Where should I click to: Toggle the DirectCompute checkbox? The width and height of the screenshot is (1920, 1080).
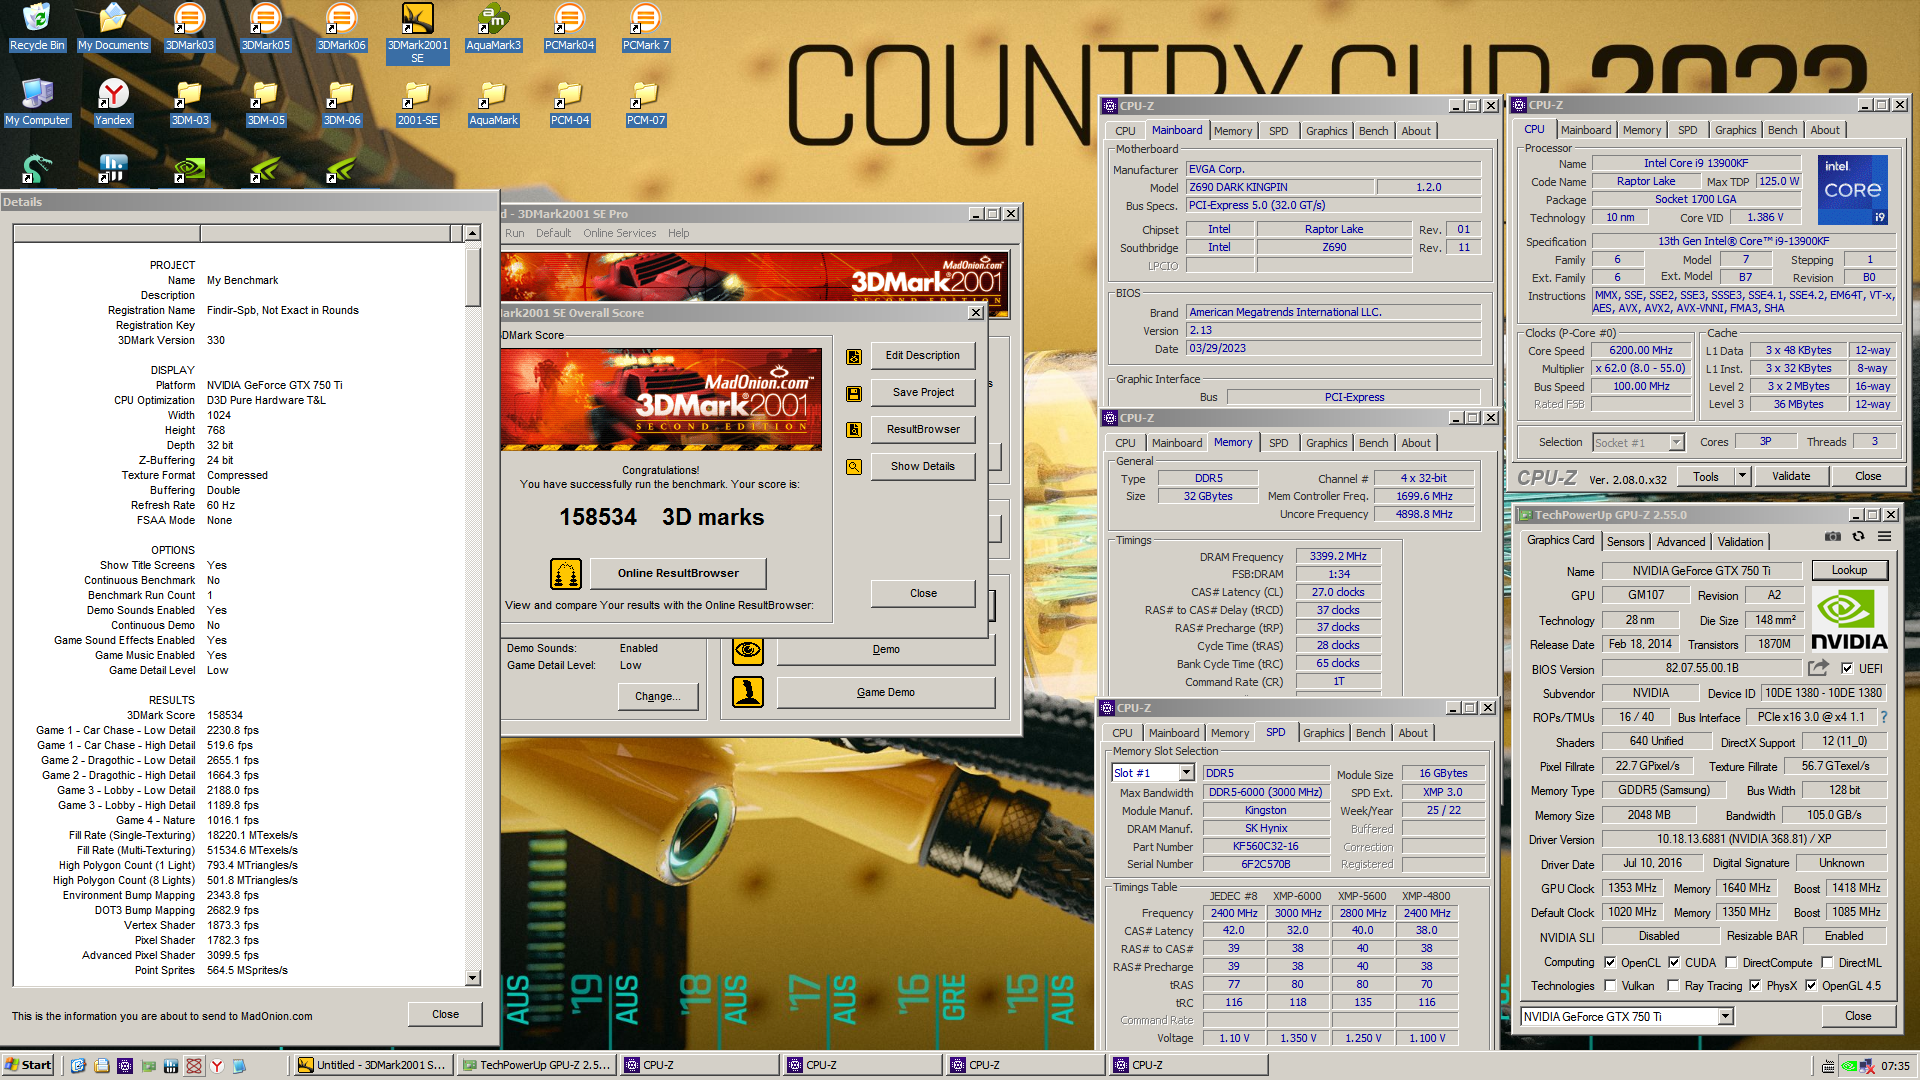pyautogui.click(x=1731, y=963)
